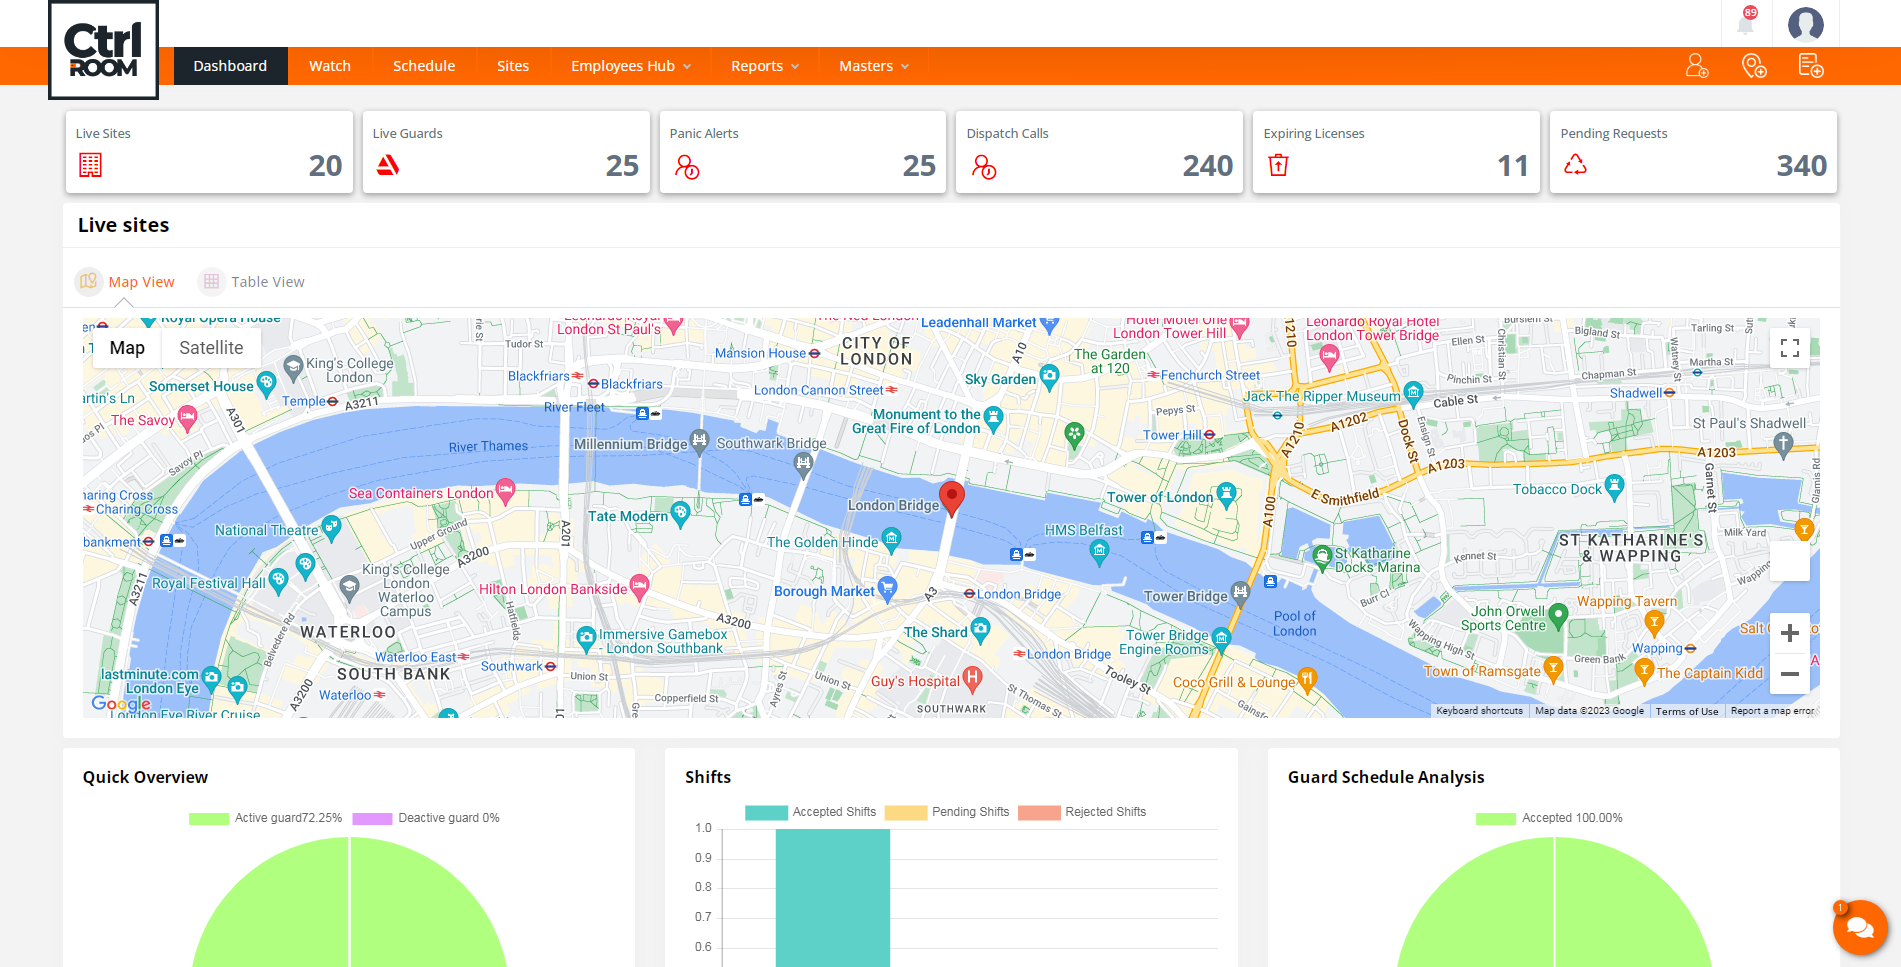
Task: Switch map to Map mode
Action: 127,348
